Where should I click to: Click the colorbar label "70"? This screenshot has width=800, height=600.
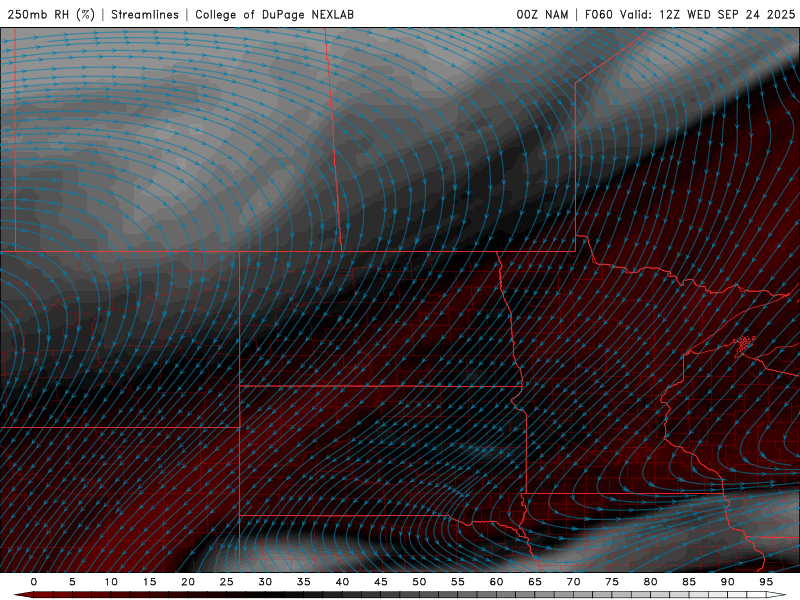click(573, 582)
